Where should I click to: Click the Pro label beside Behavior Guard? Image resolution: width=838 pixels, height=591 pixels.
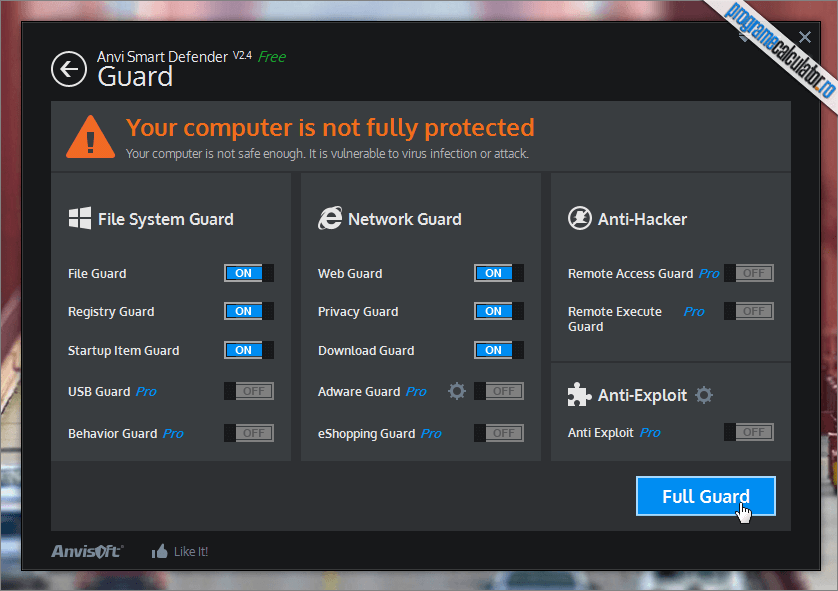(173, 433)
